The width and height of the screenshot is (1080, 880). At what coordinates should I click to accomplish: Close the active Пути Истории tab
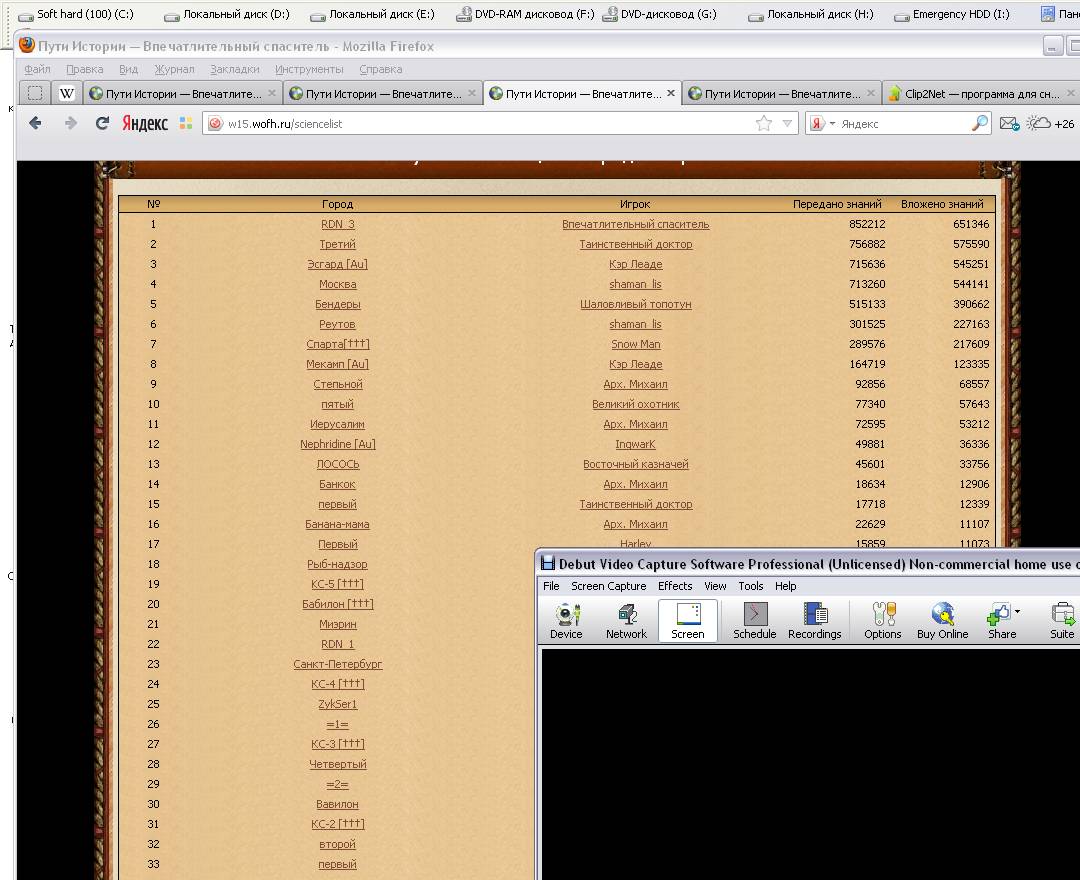[671, 93]
